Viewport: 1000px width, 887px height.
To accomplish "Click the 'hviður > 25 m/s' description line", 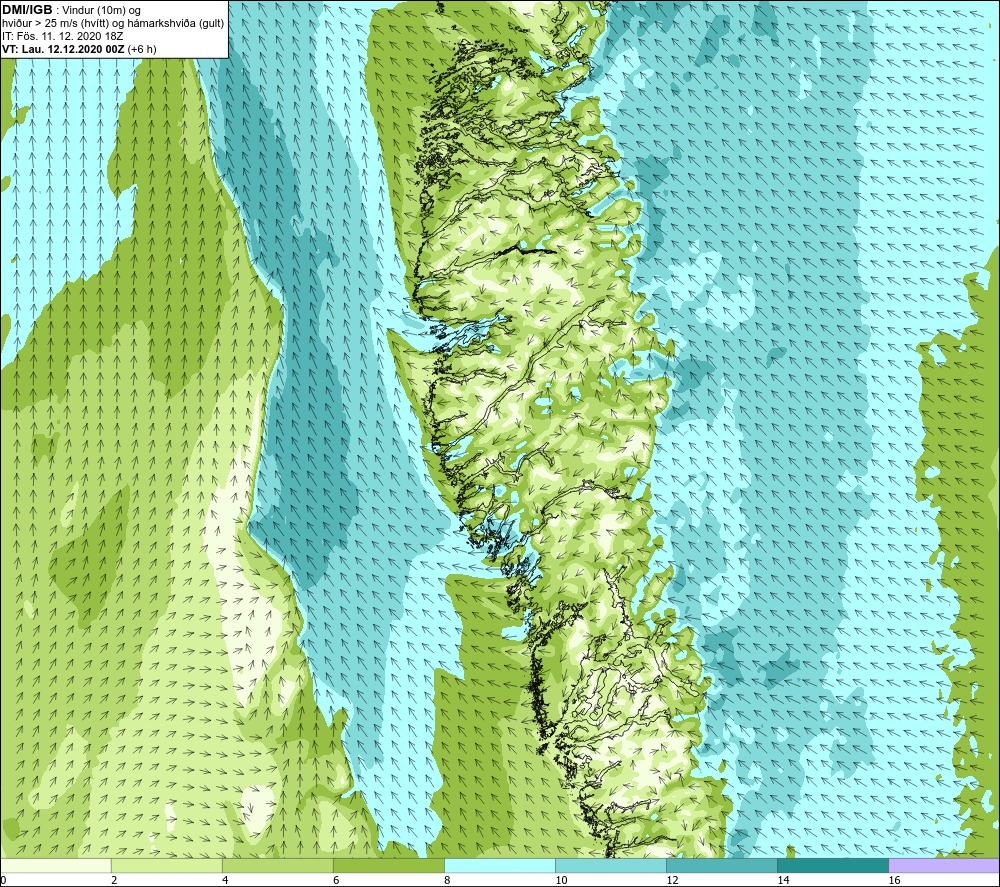I will (x=113, y=24).
